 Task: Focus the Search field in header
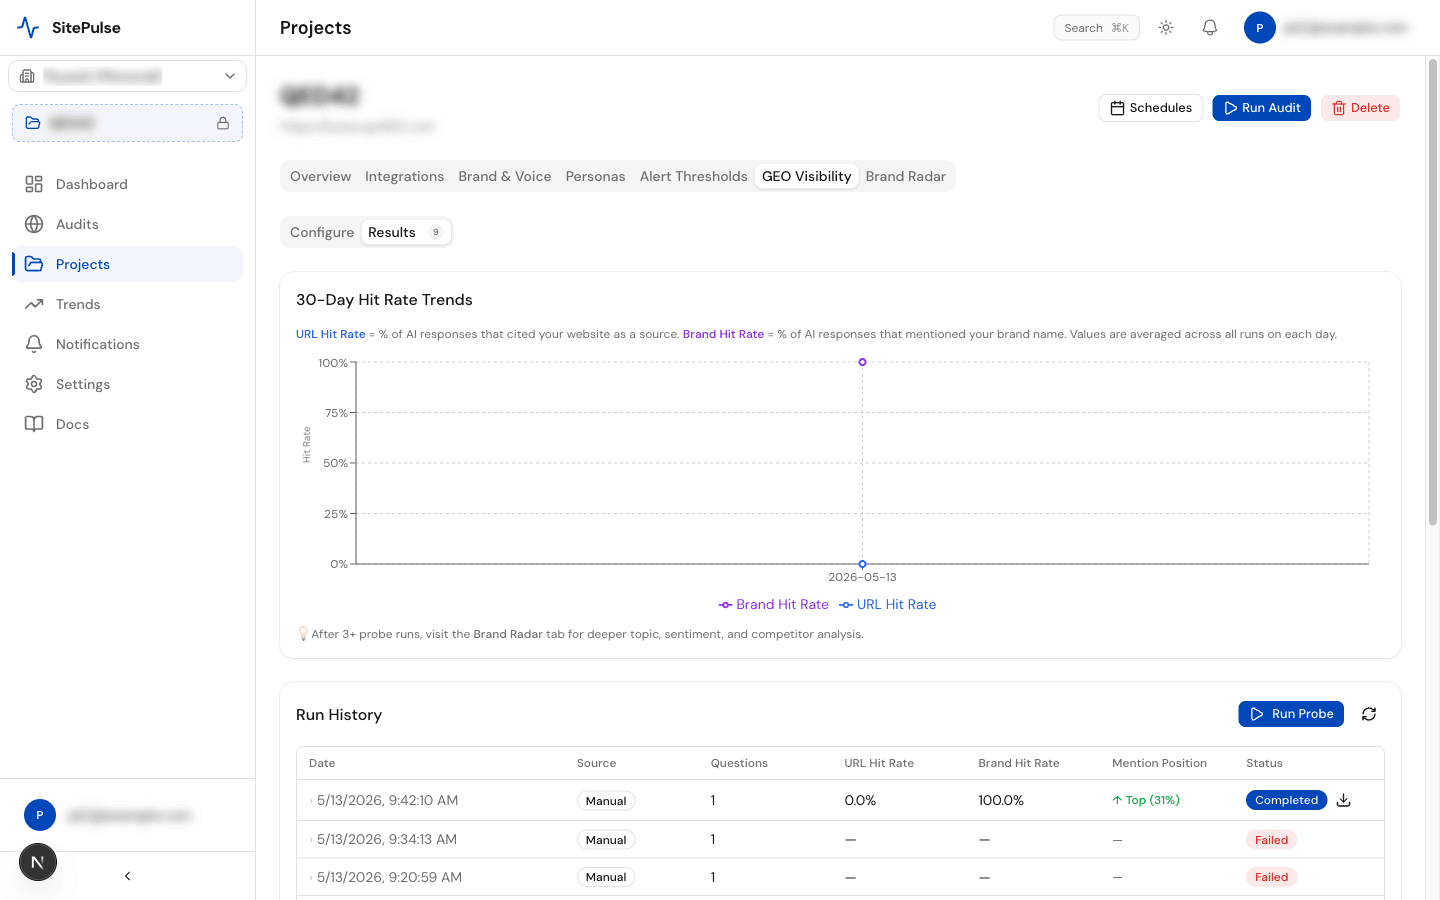click(1096, 28)
